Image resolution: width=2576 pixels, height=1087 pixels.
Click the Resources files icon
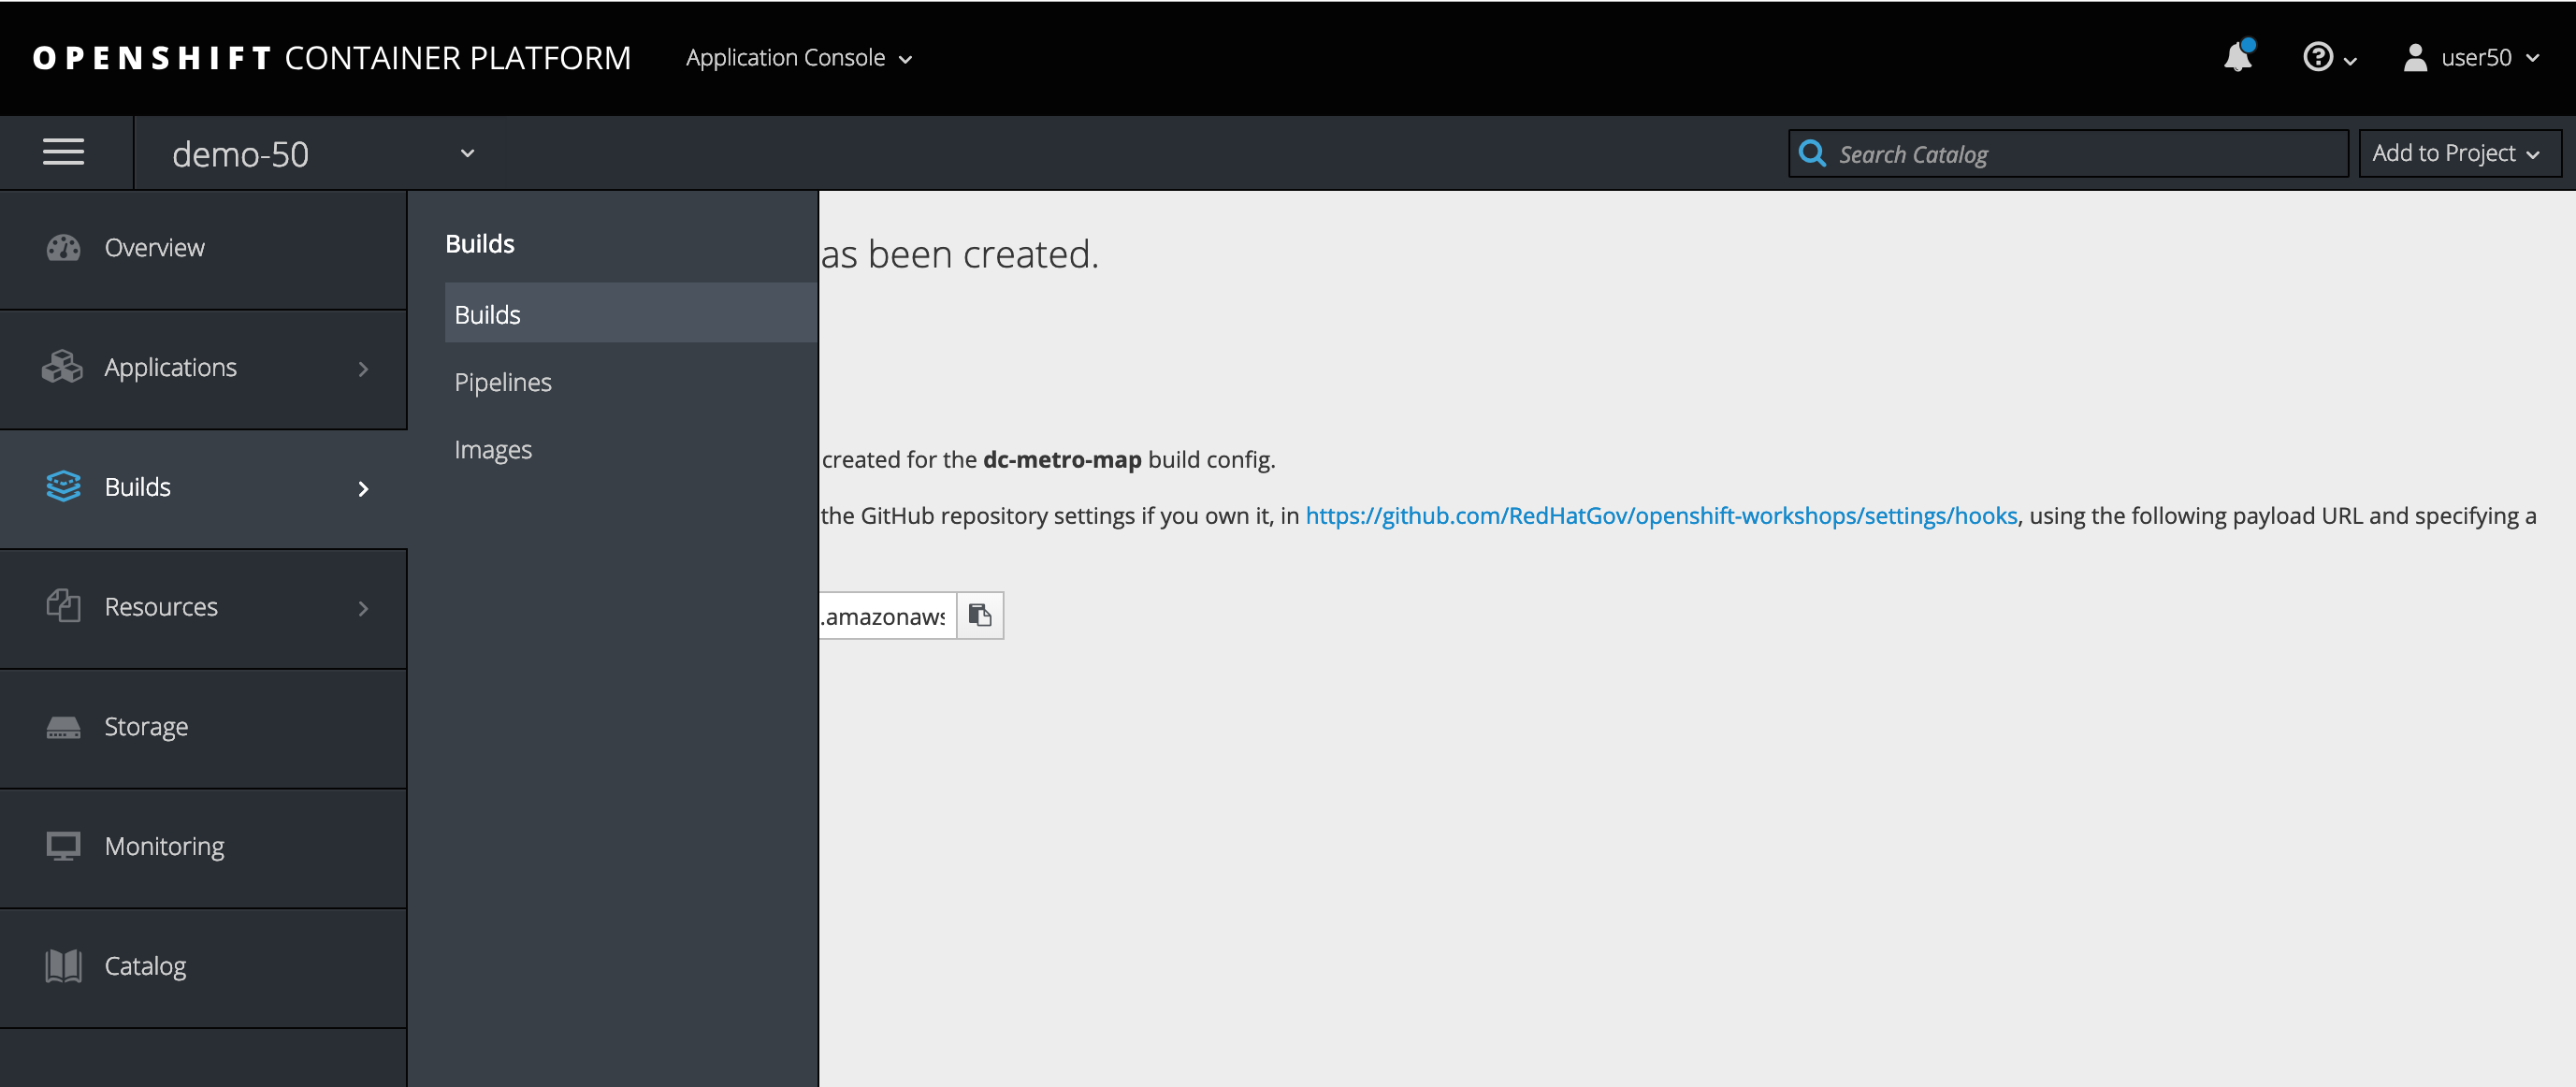(x=63, y=606)
